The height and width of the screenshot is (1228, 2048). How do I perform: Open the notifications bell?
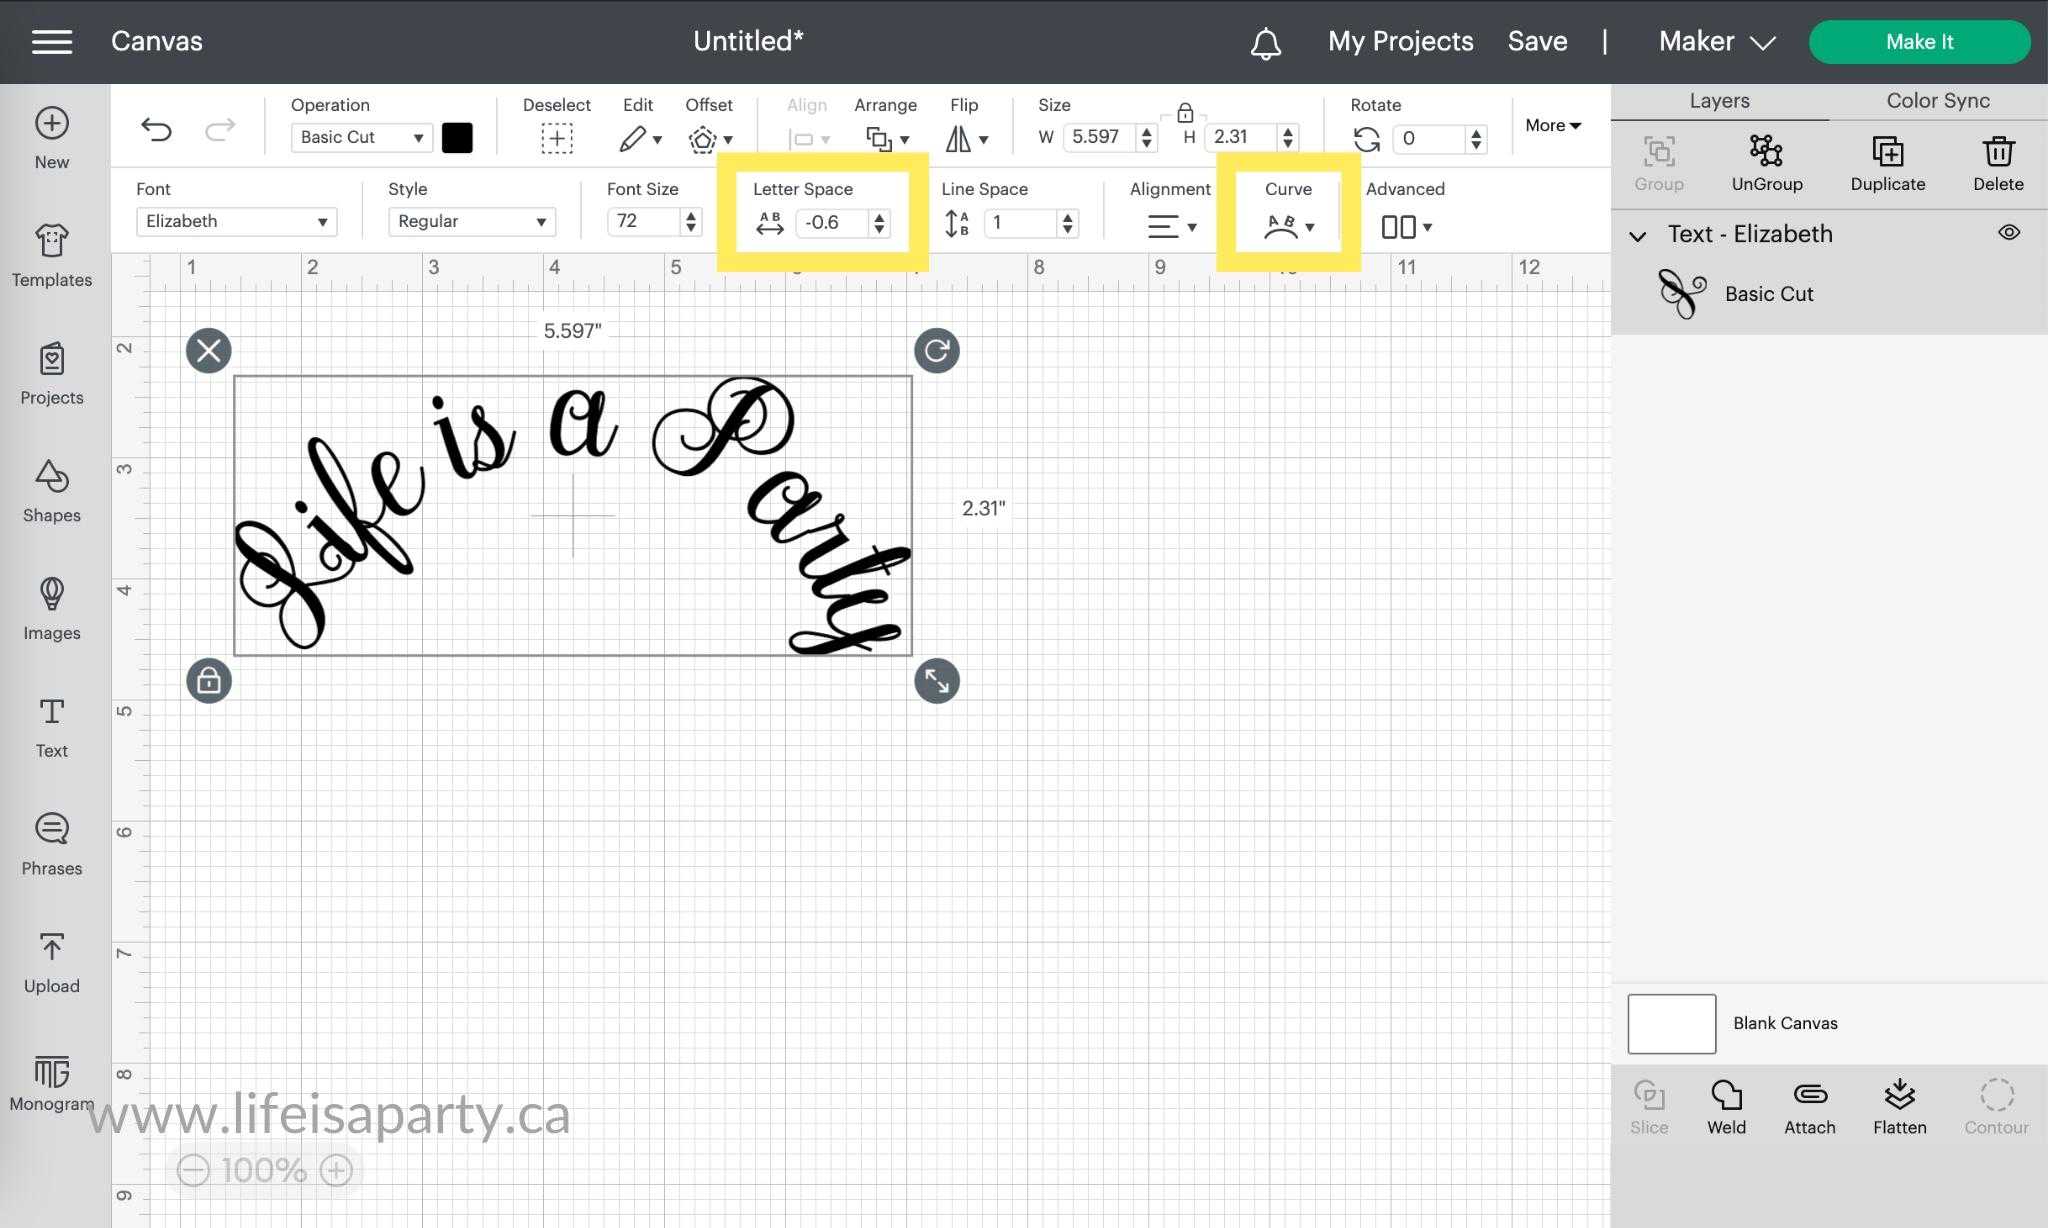[1265, 42]
